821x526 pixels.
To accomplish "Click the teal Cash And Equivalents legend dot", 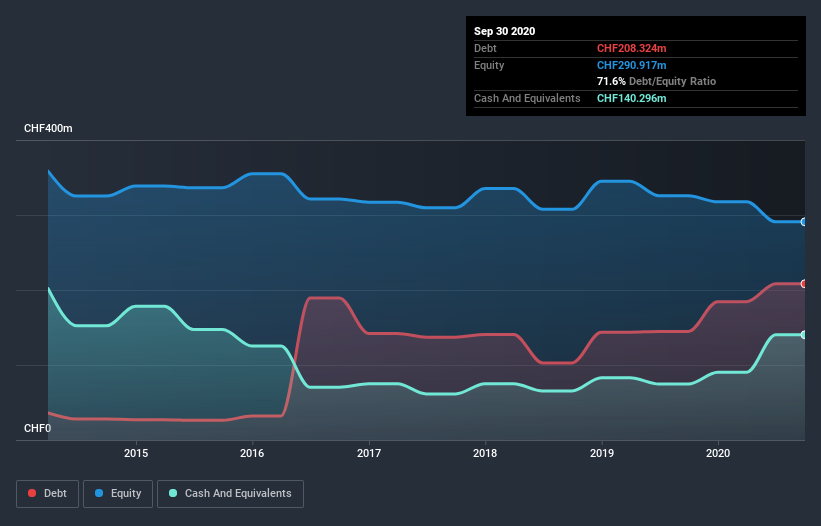I will click(x=173, y=493).
